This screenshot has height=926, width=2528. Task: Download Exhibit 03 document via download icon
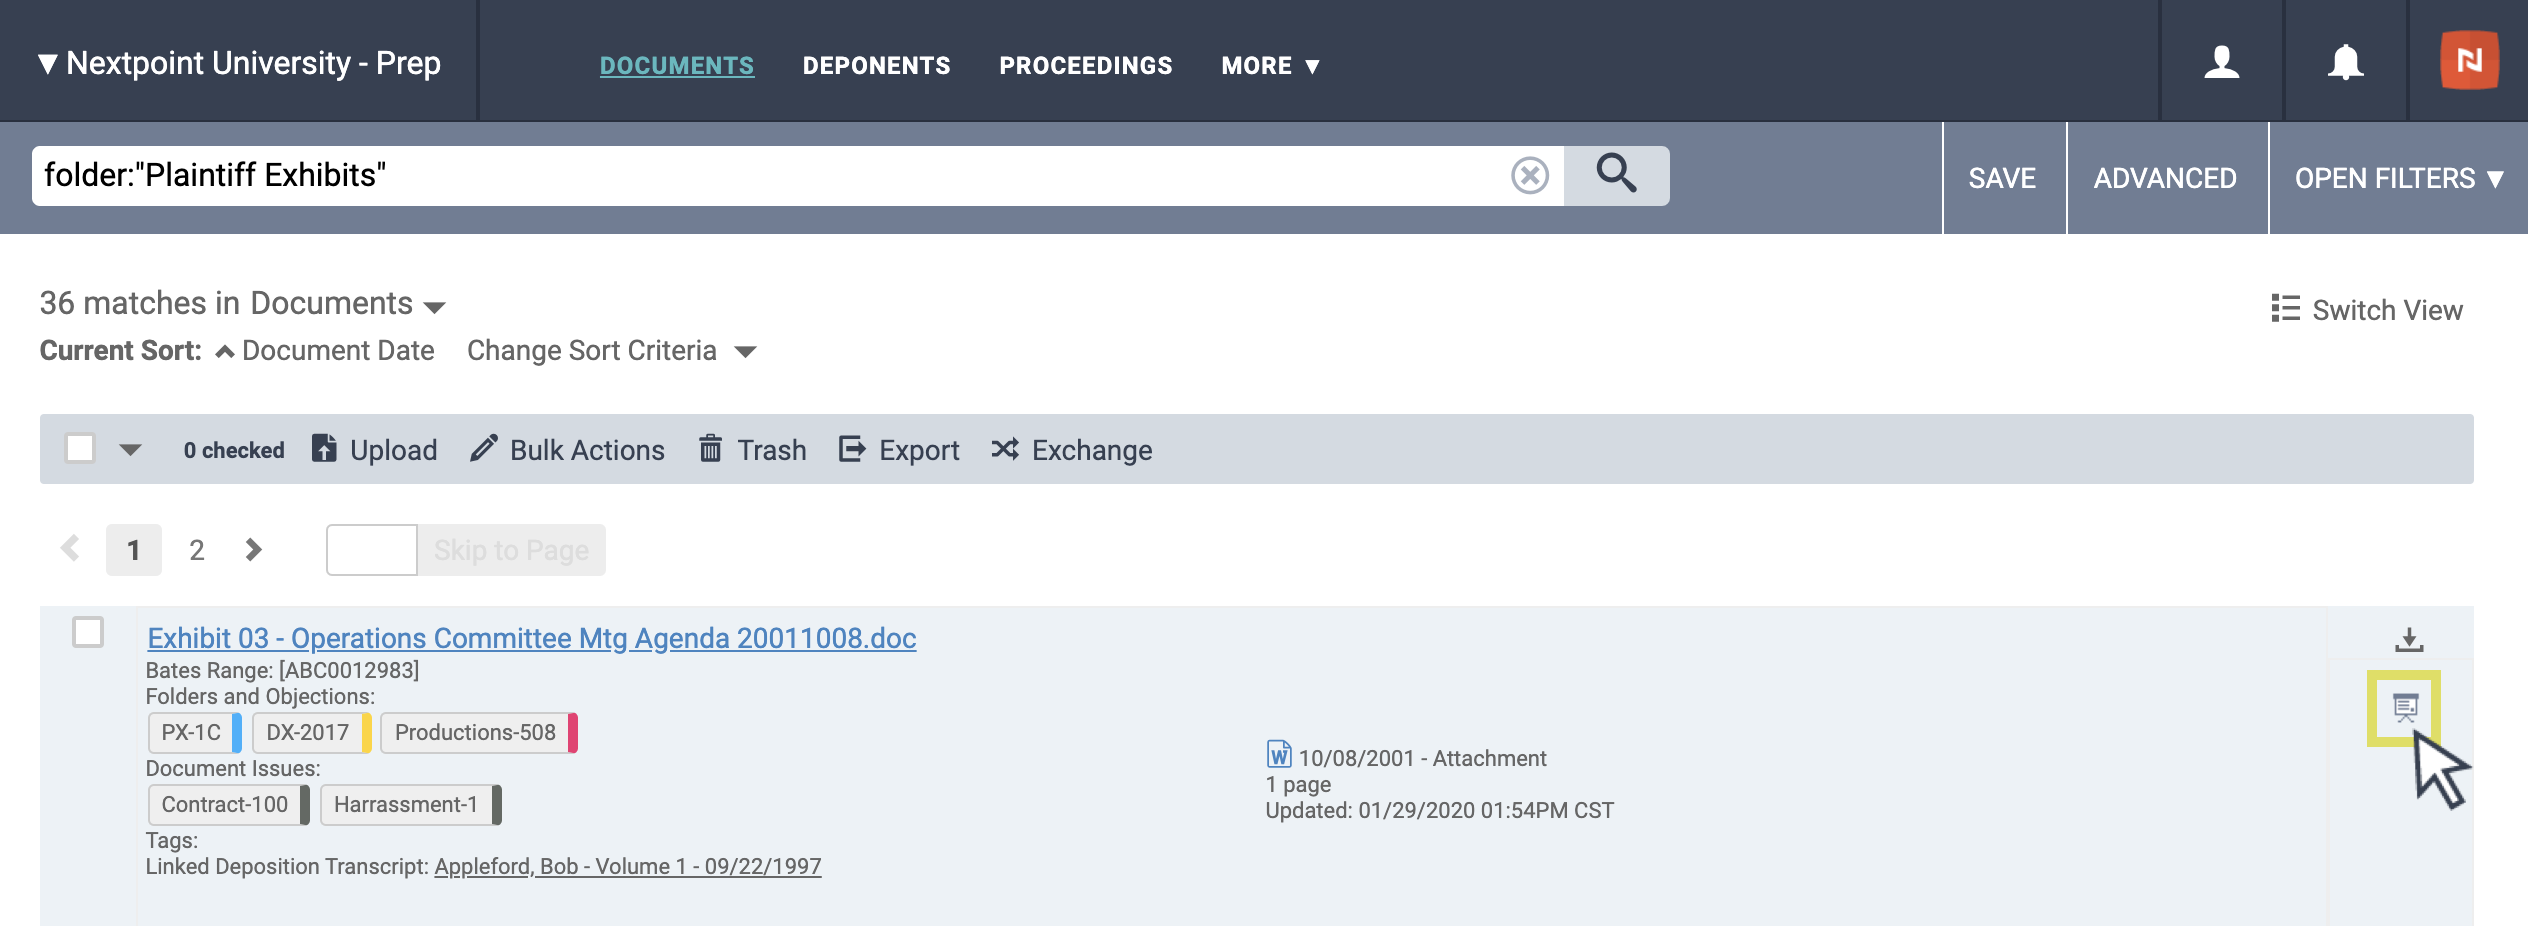(2409, 639)
